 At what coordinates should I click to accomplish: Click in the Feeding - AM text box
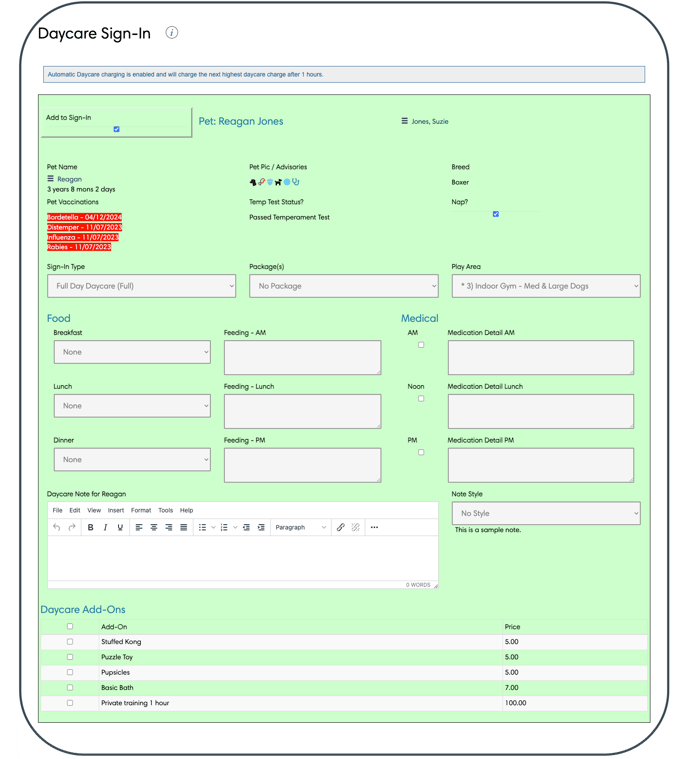tap(303, 358)
